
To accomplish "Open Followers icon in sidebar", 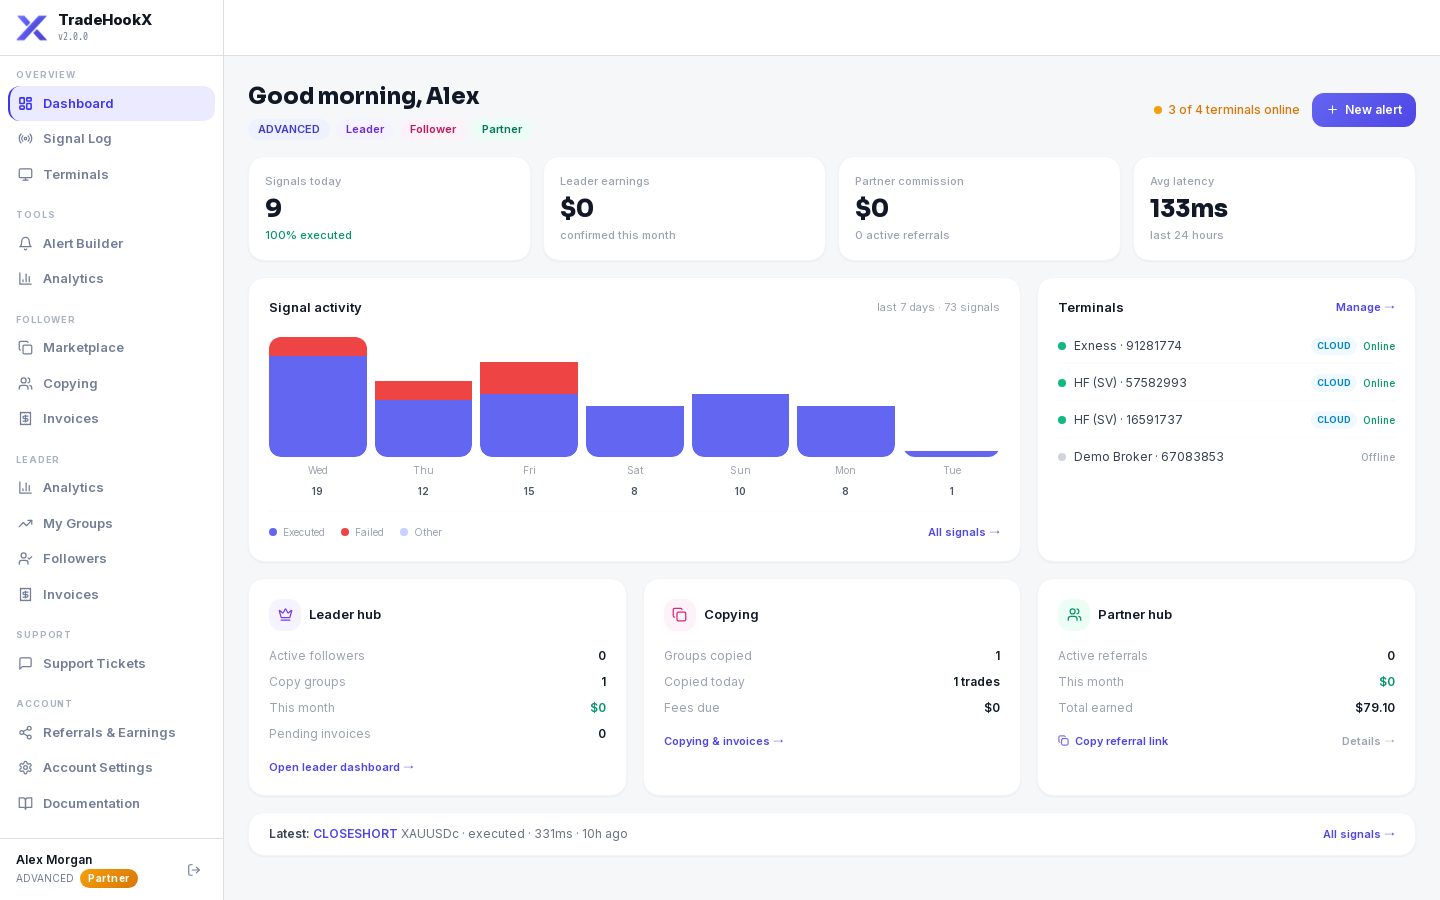I will pyautogui.click(x=26, y=559).
